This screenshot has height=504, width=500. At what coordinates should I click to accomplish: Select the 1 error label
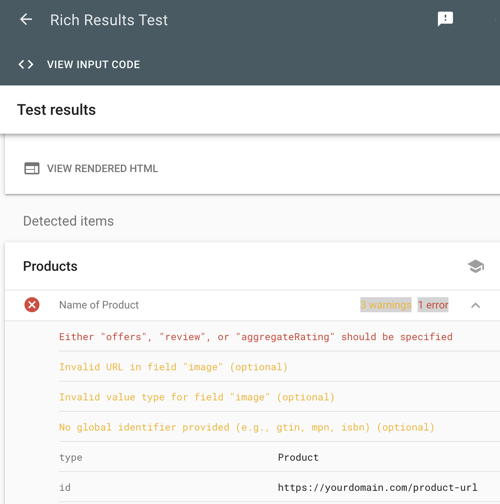coord(433,305)
